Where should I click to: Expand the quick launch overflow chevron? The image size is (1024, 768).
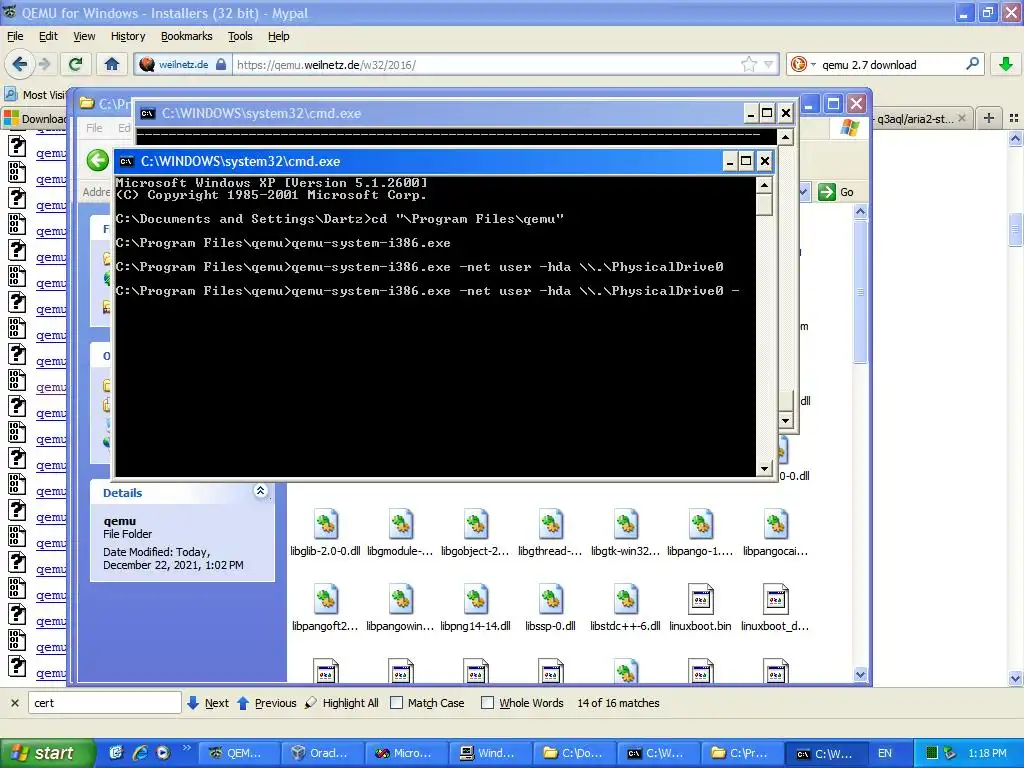[x=186, y=747]
